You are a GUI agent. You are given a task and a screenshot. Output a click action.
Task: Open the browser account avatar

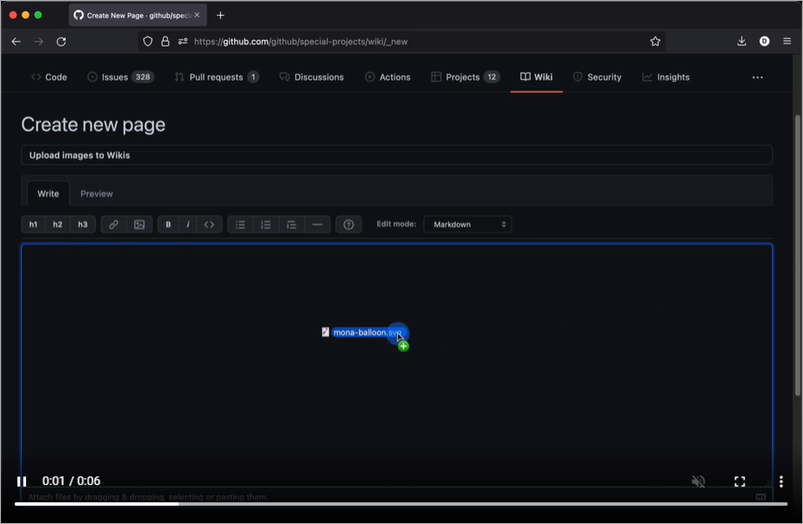coord(764,41)
